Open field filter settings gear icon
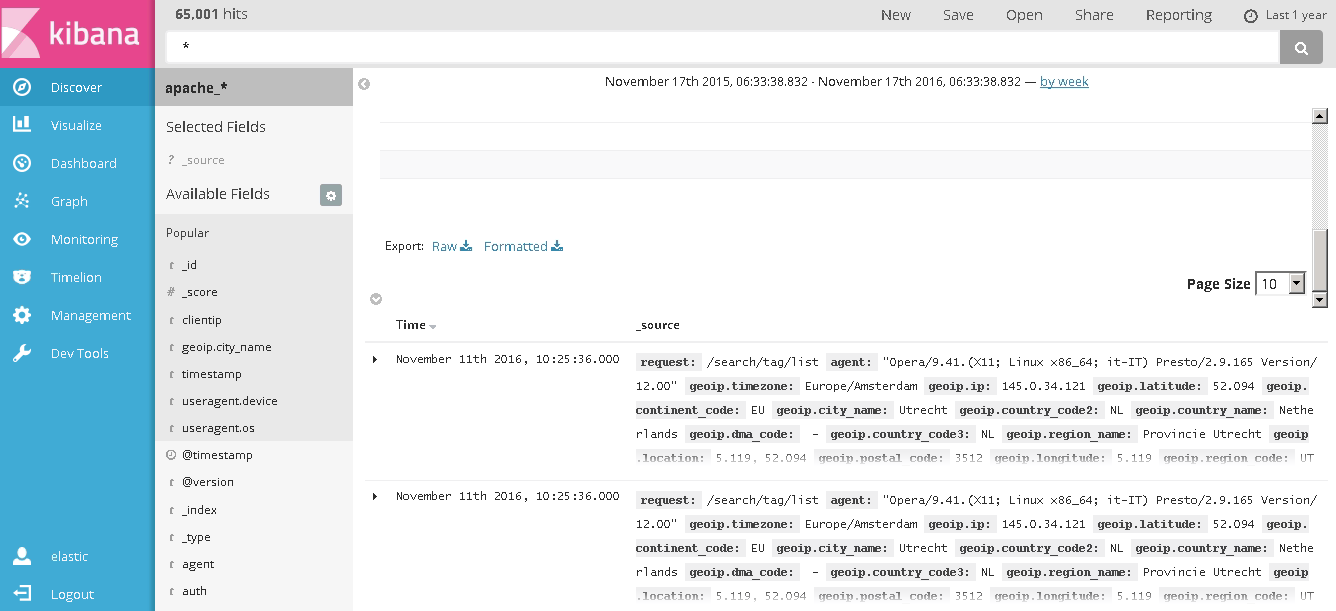This screenshot has height=611, width=1336. coord(331,195)
